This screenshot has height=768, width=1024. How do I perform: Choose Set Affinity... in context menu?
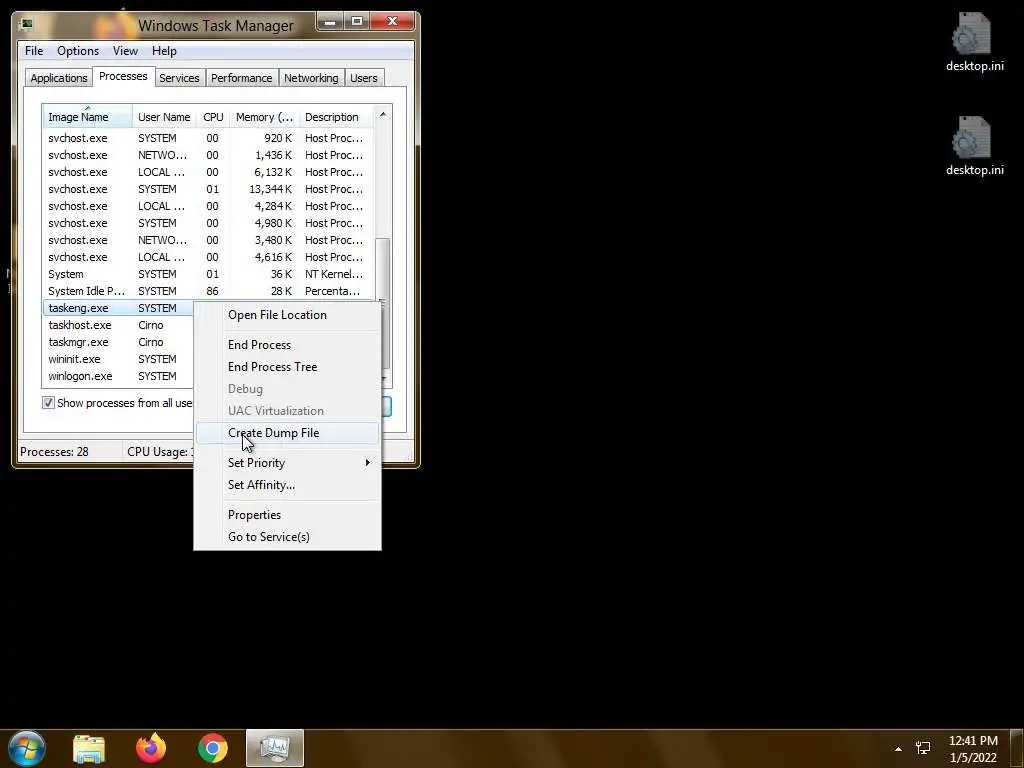point(287,485)
